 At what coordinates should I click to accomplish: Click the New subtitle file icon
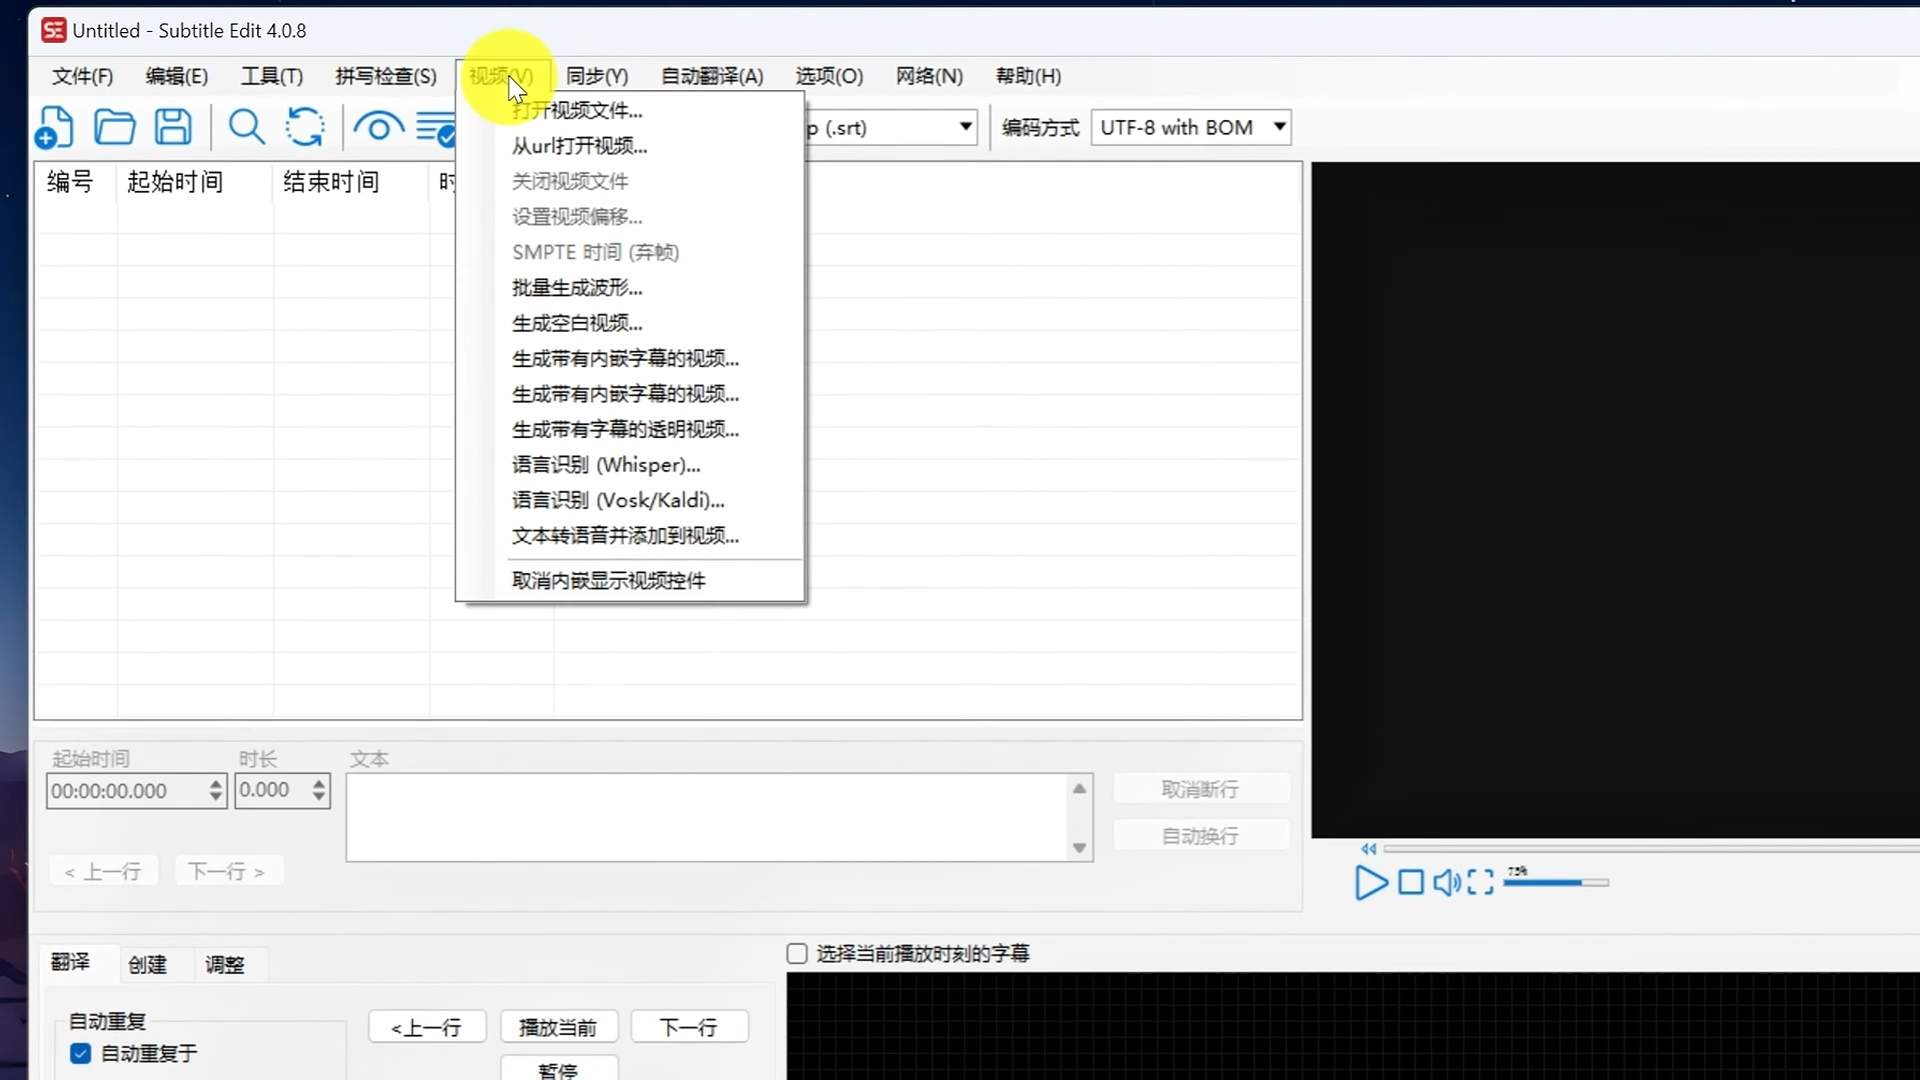click(54, 128)
